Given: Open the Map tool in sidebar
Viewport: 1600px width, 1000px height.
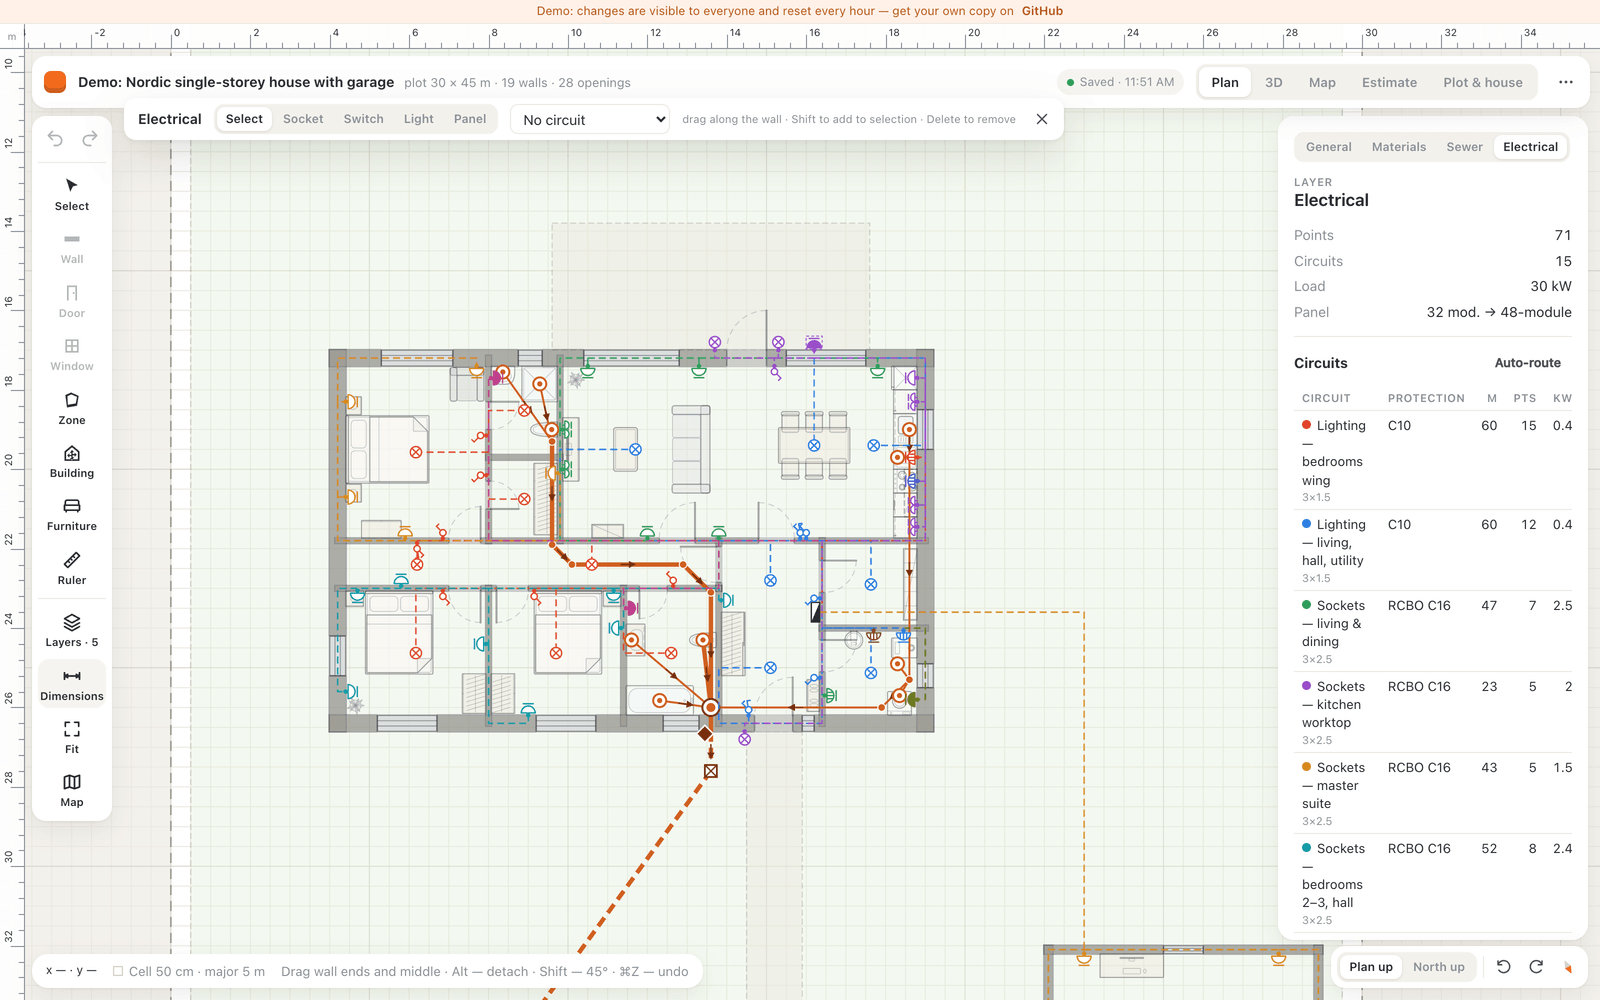Looking at the screenshot, I should click(72, 790).
